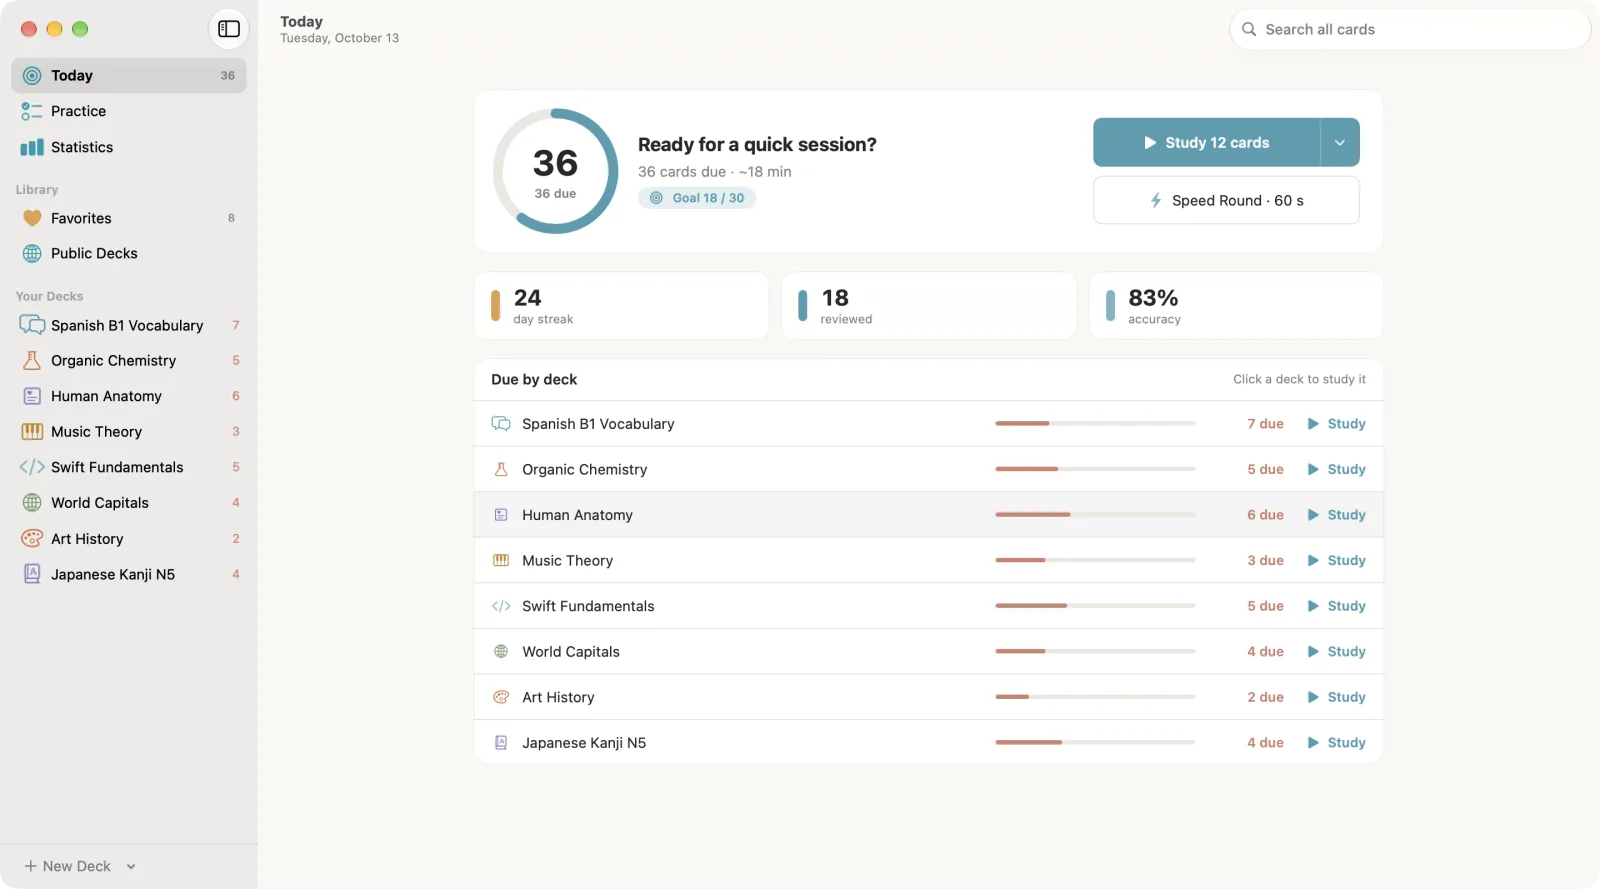The image size is (1600, 889).
Task: Study the Organic Chemistry deck
Action: [1336, 469]
